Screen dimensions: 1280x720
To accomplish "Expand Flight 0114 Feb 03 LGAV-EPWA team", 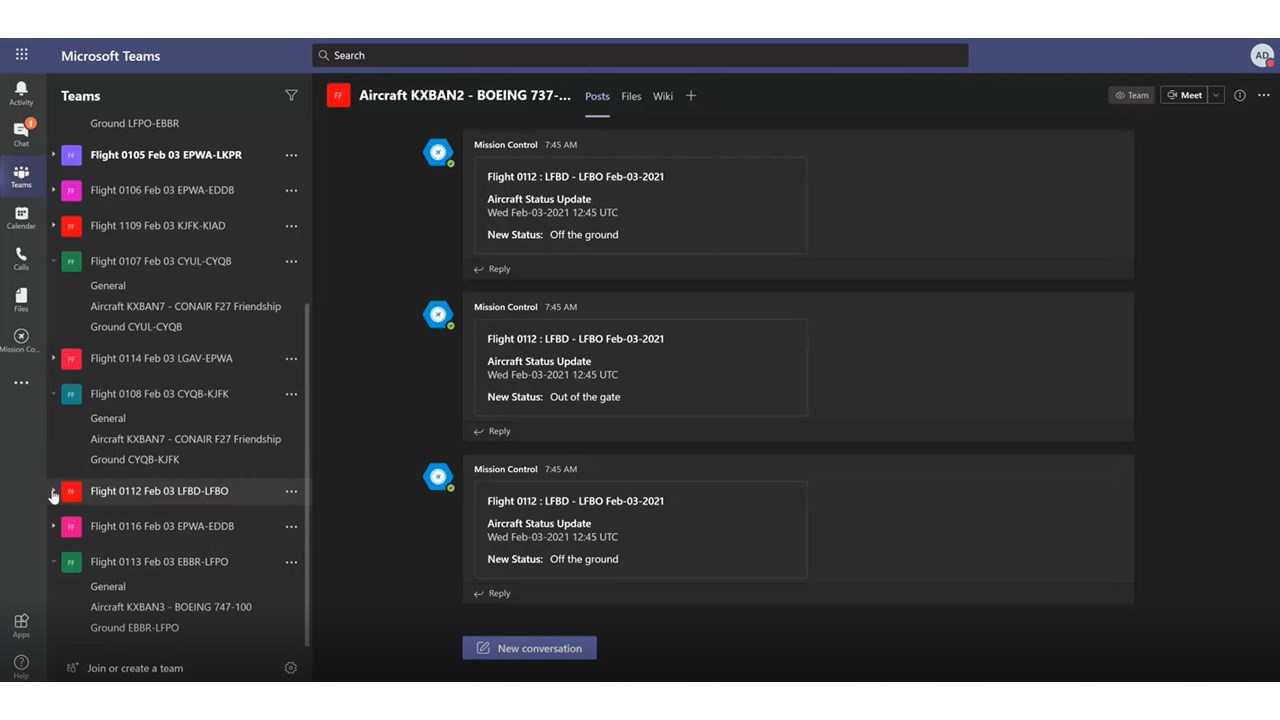I will tap(54, 358).
